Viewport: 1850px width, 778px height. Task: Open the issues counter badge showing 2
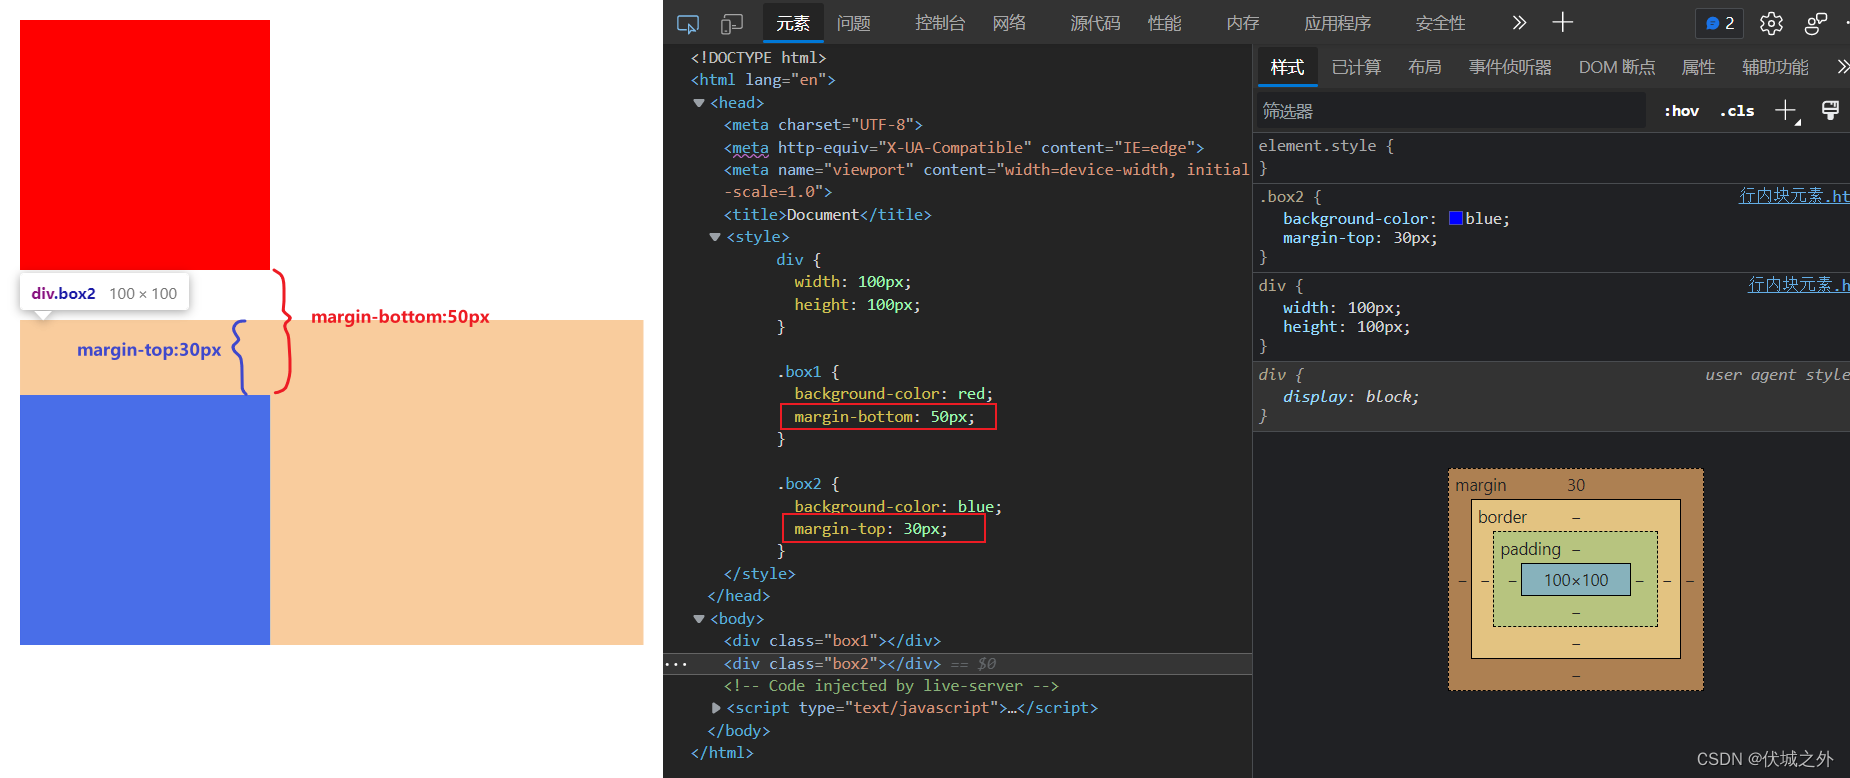(1719, 23)
